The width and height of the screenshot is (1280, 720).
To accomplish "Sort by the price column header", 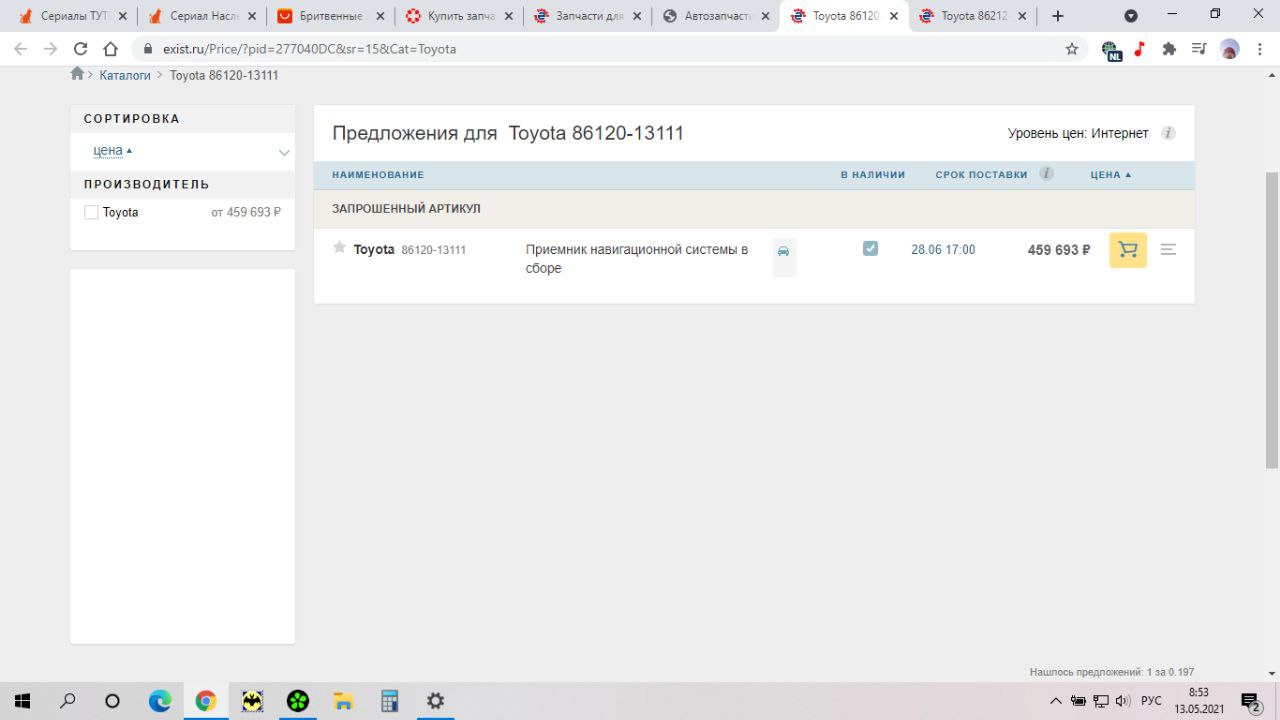I will 1110,174.
